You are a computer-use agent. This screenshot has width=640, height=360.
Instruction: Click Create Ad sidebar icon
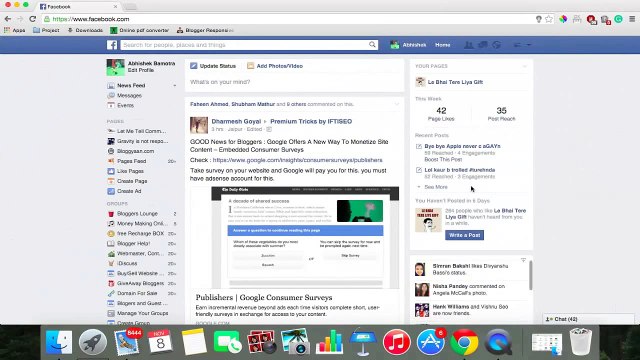pos(111,191)
